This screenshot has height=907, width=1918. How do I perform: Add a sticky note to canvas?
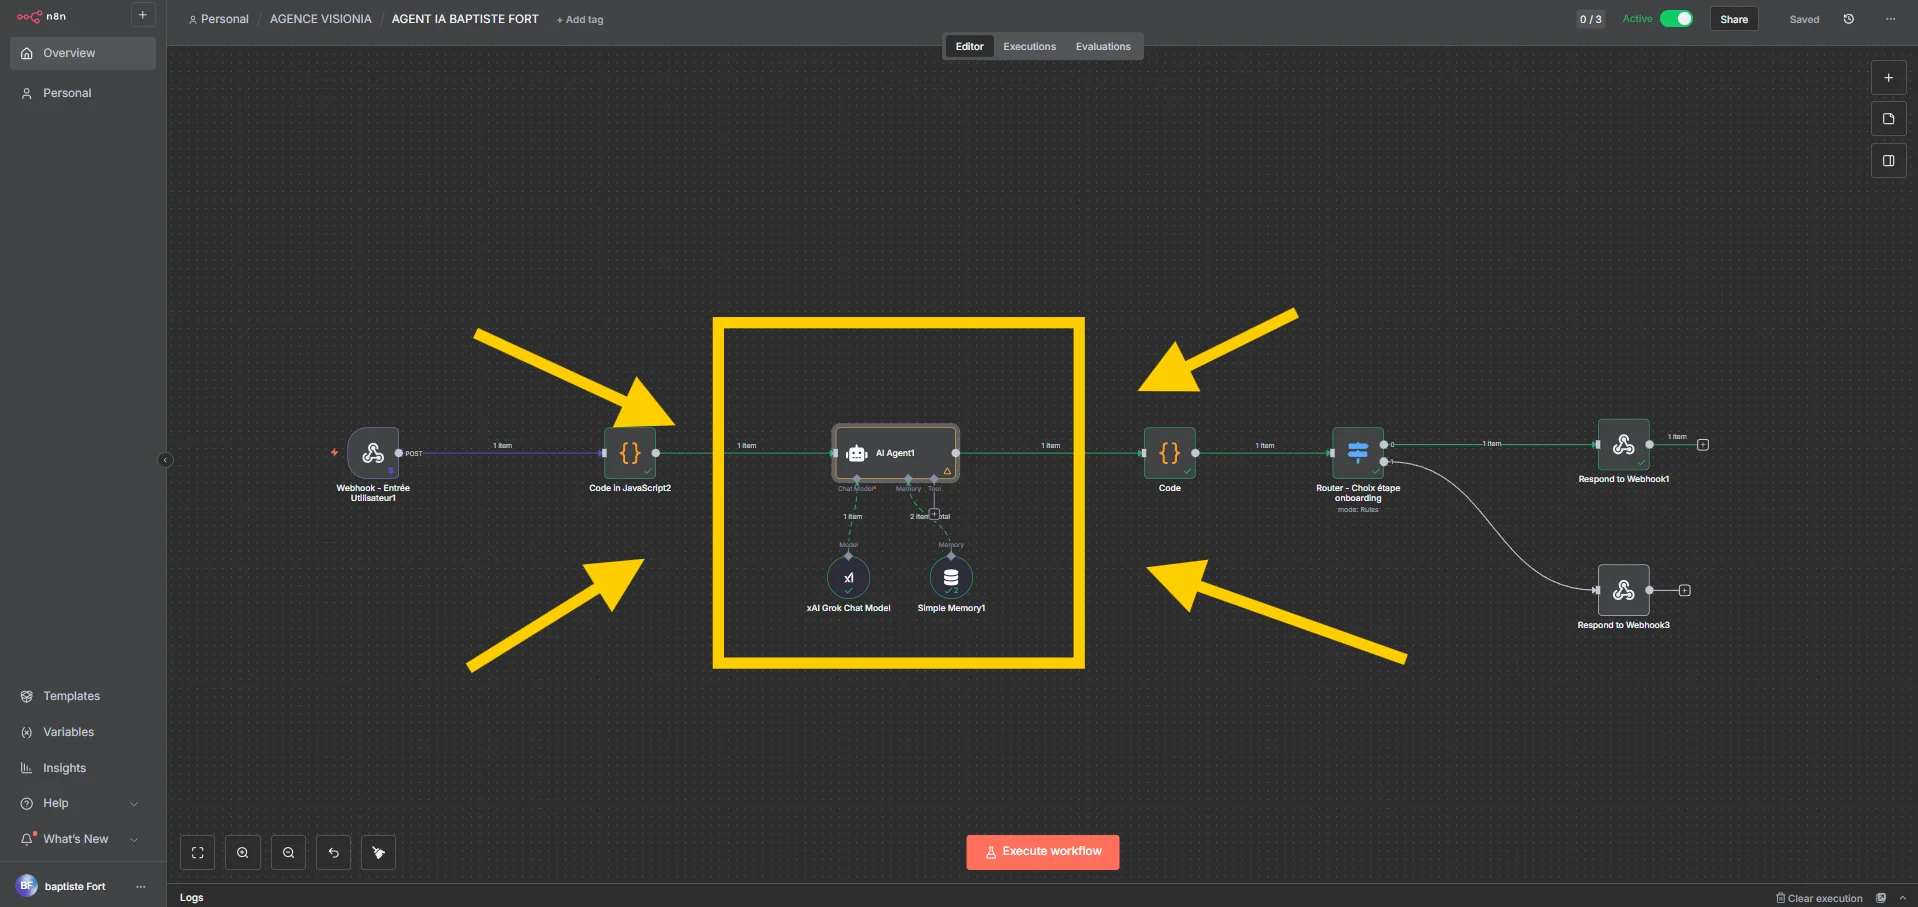point(1888,119)
